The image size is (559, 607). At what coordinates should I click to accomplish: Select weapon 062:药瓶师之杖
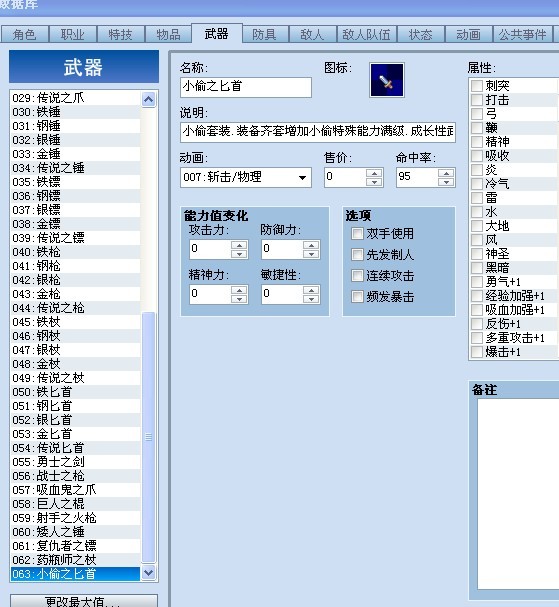pos(75,560)
